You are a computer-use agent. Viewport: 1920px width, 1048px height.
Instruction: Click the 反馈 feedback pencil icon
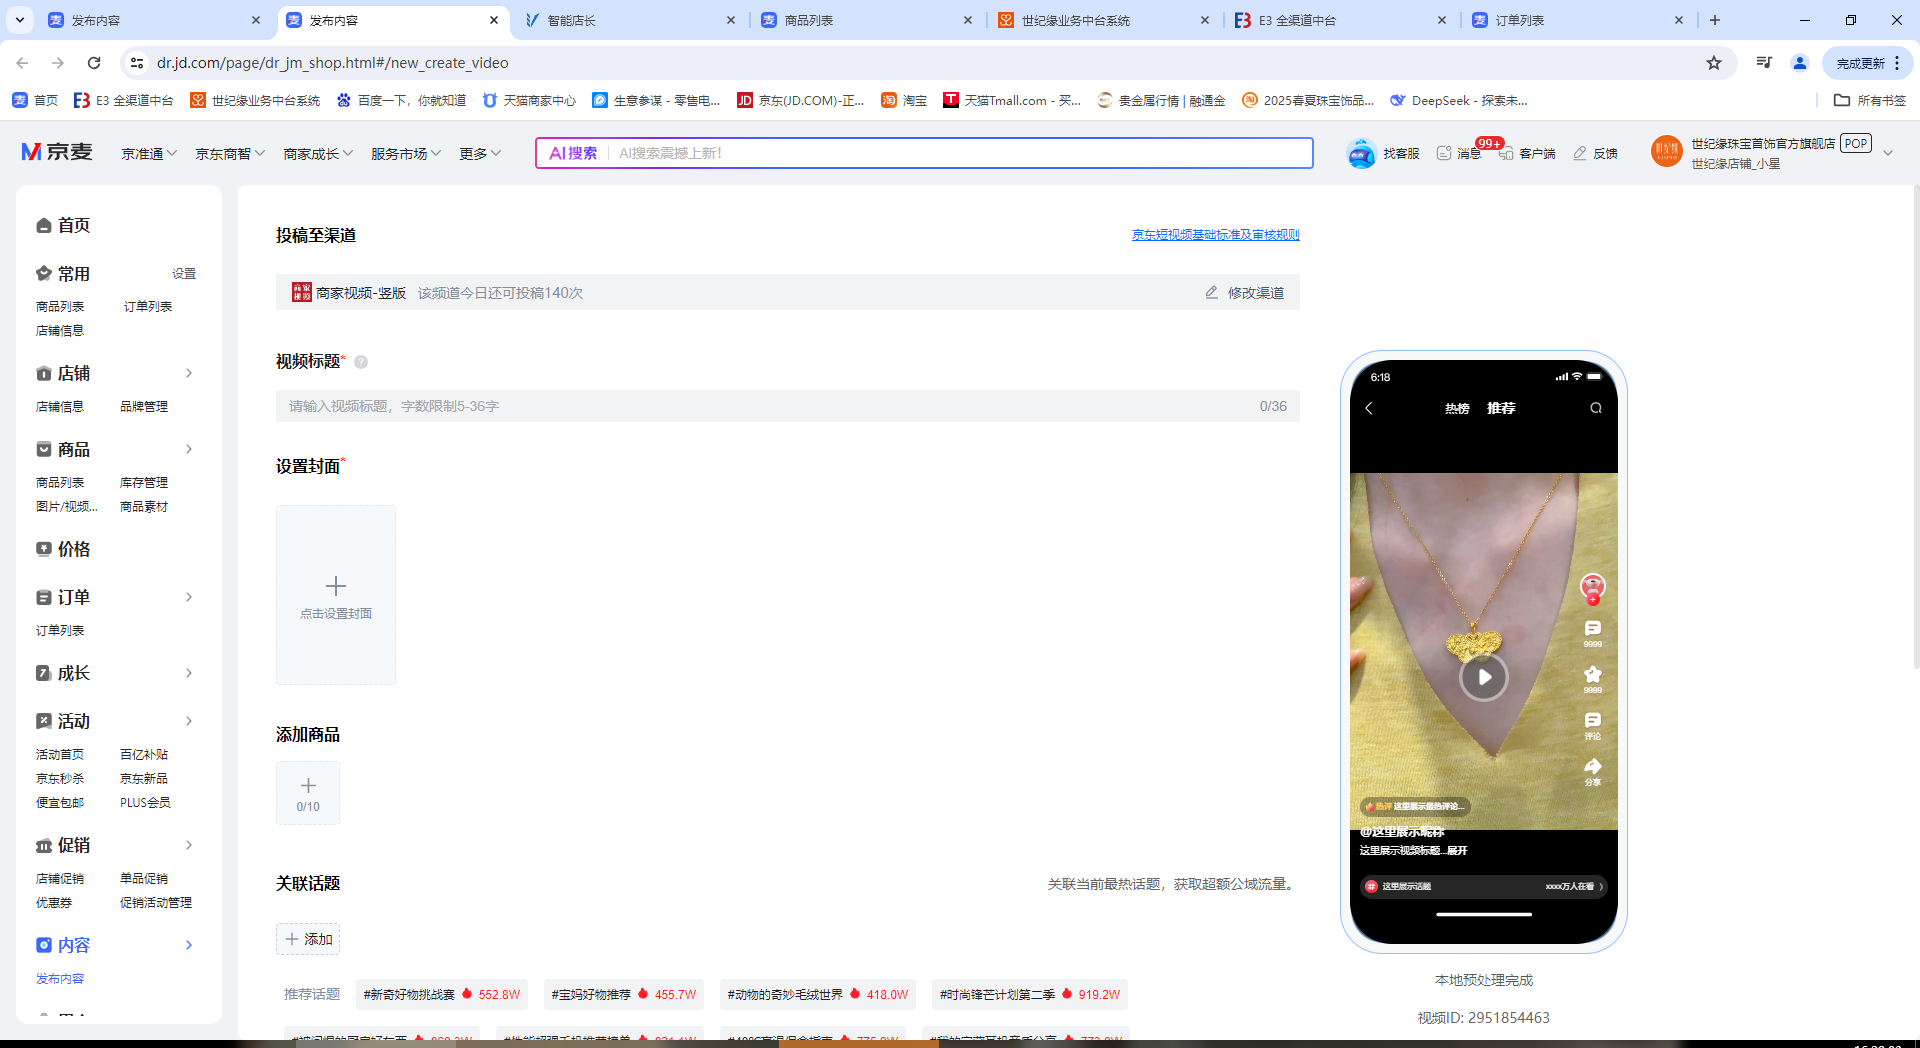(x=1580, y=154)
